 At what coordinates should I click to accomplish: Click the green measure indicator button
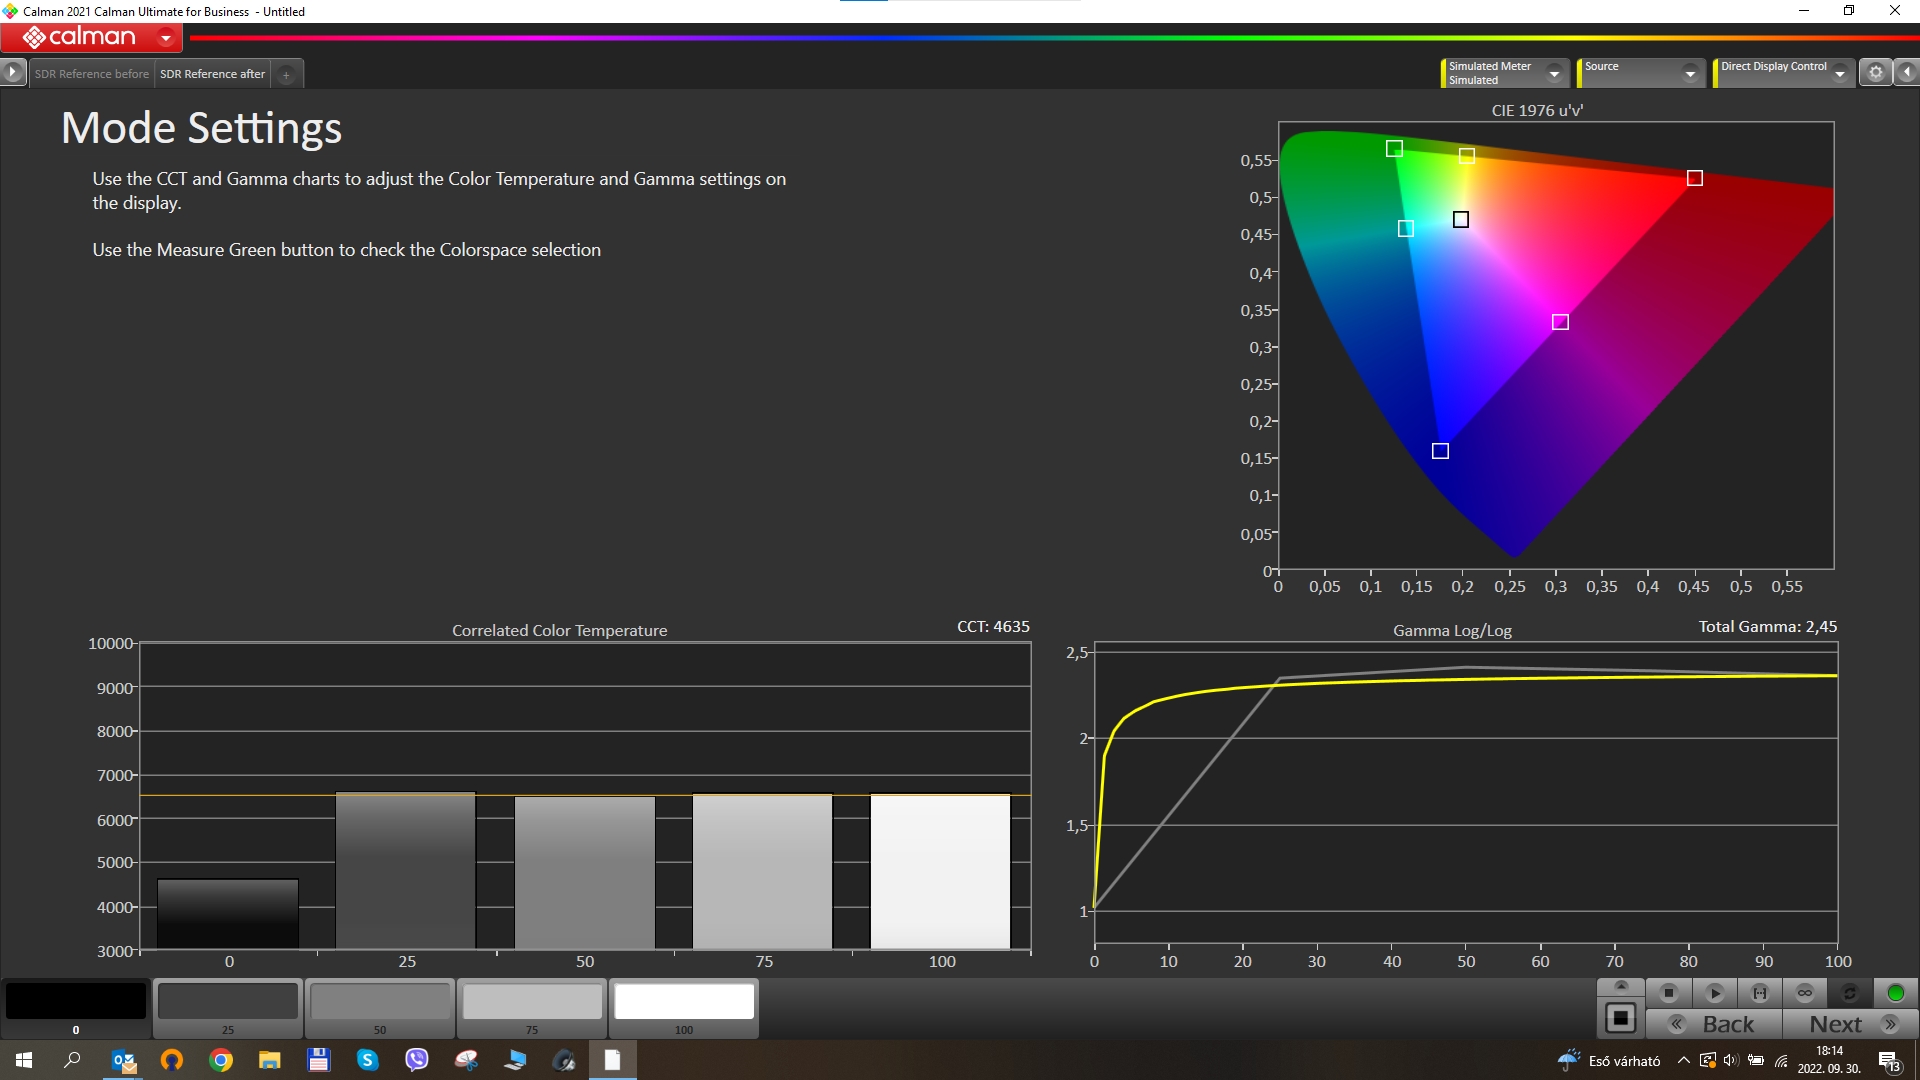pyautogui.click(x=1895, y=993)
